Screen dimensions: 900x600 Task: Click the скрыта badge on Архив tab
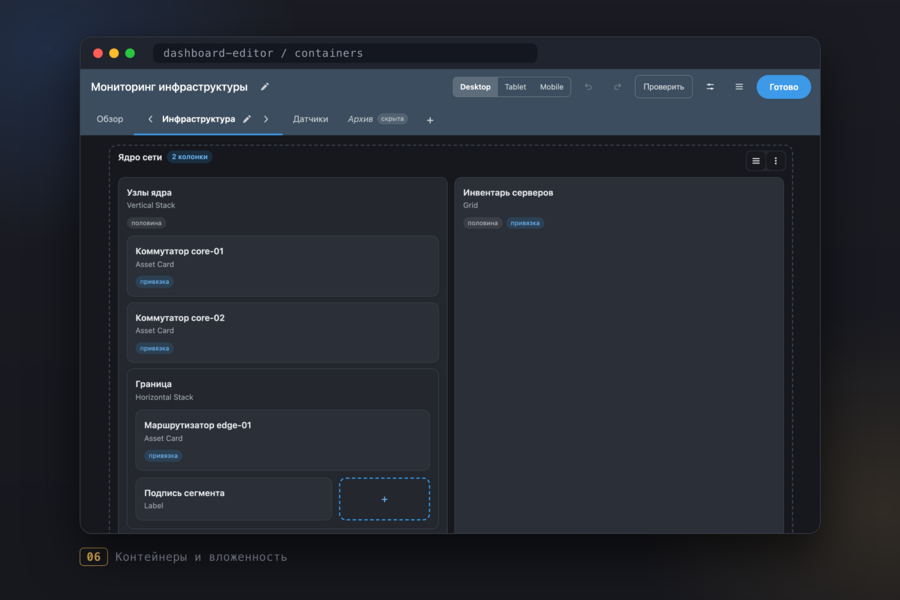click(393, 119)
